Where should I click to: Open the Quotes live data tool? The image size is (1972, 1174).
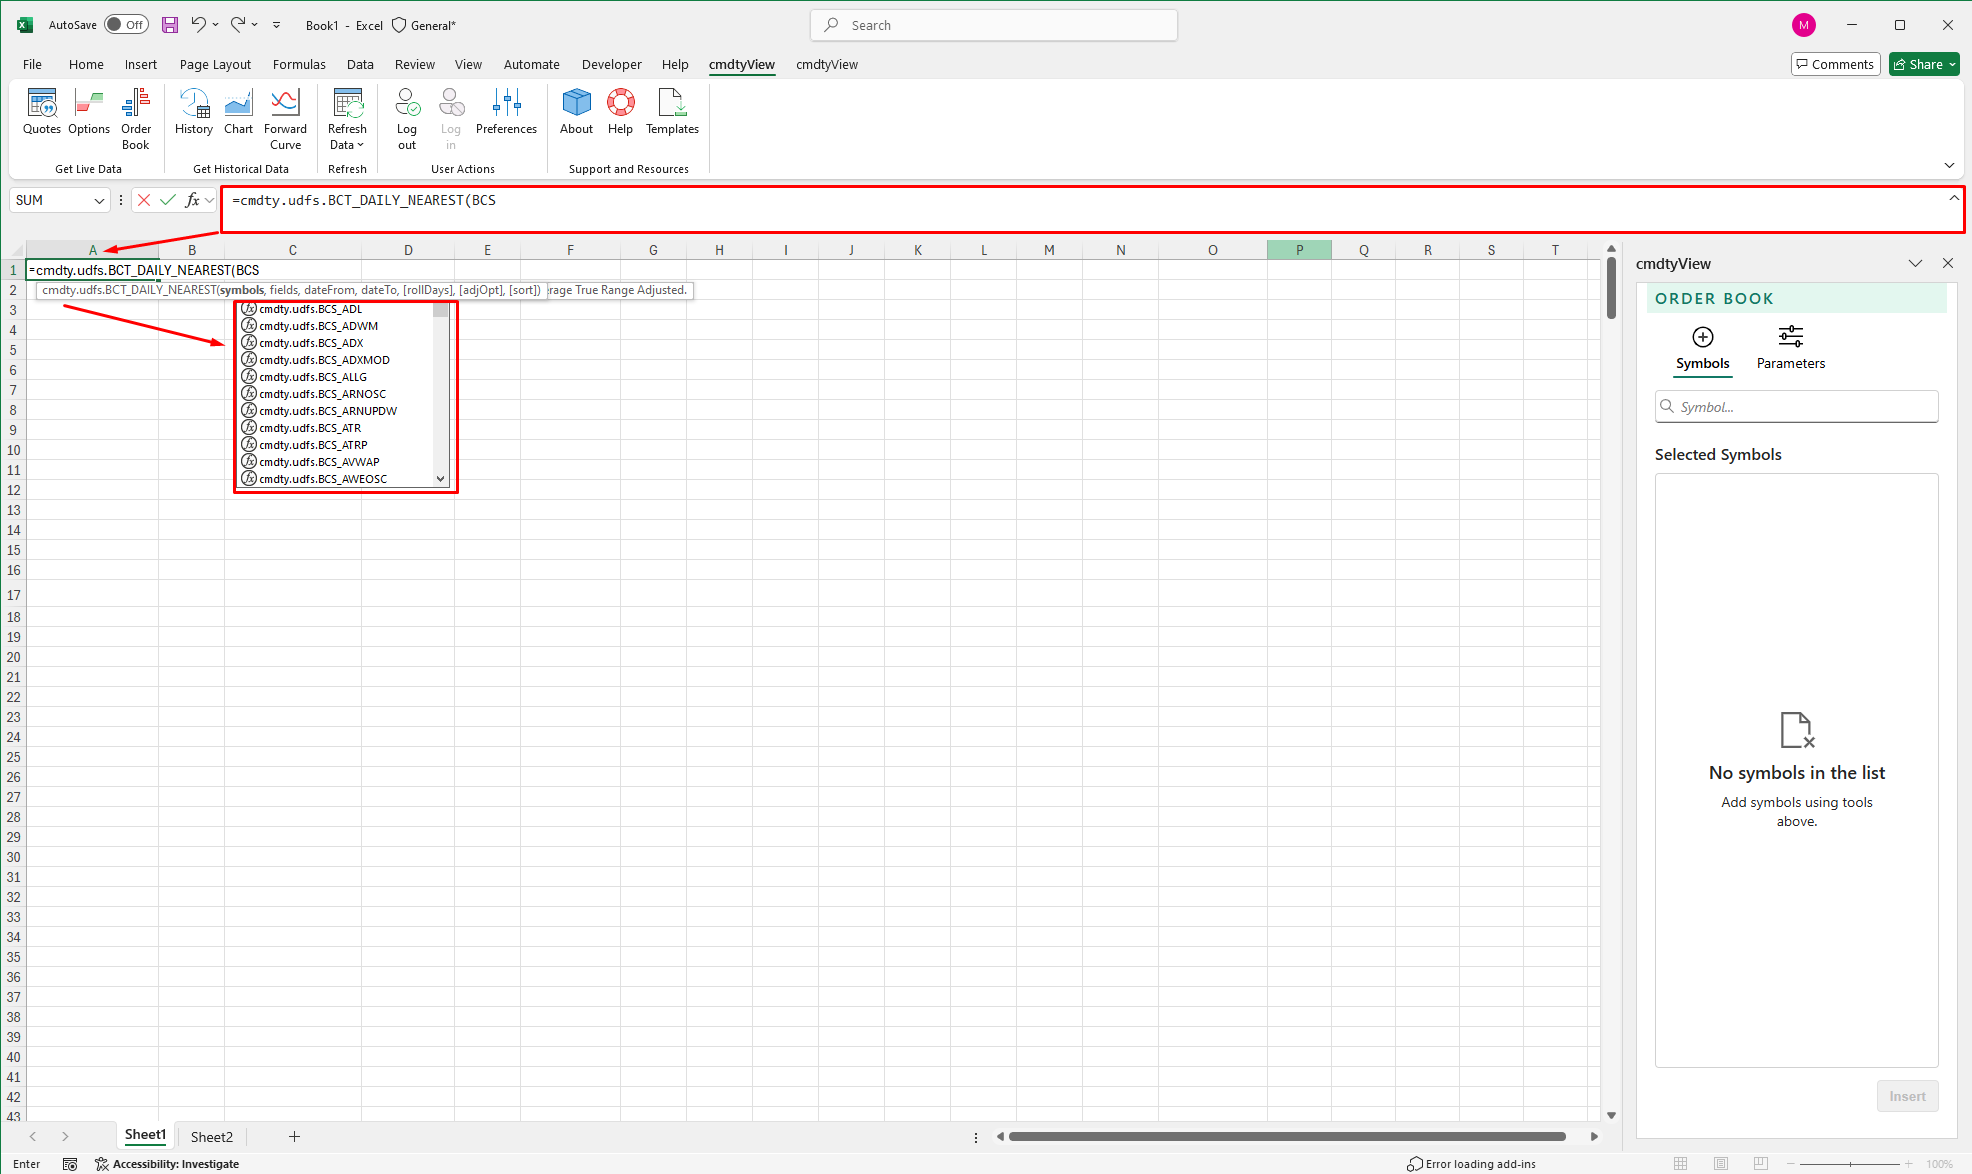click(42, 112)
